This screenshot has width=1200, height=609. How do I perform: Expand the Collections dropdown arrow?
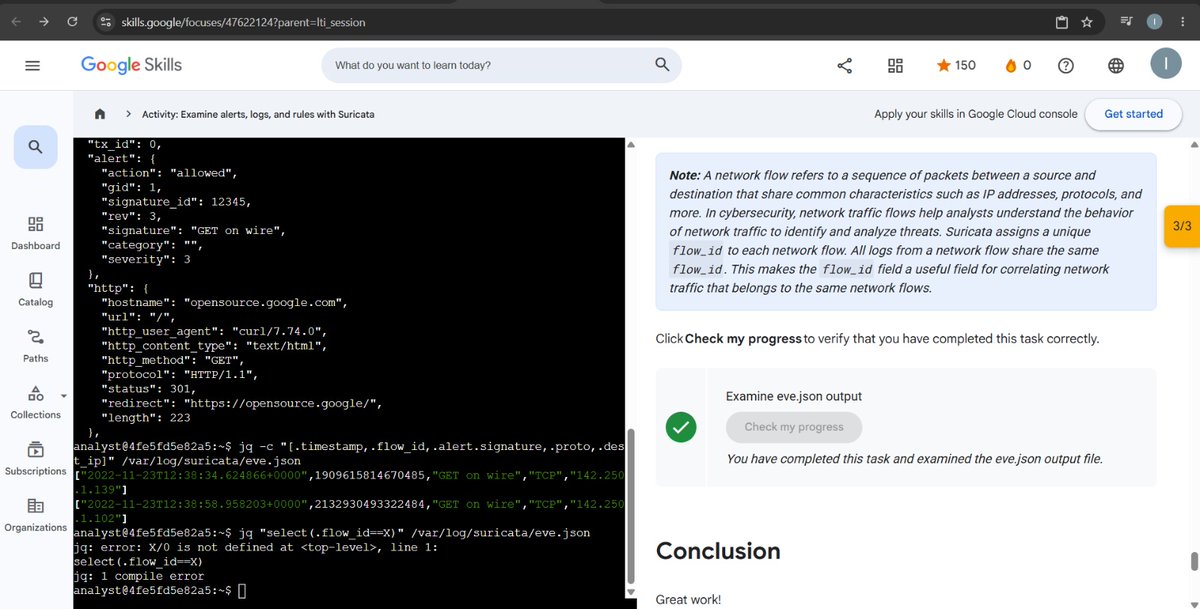(63, 394)
